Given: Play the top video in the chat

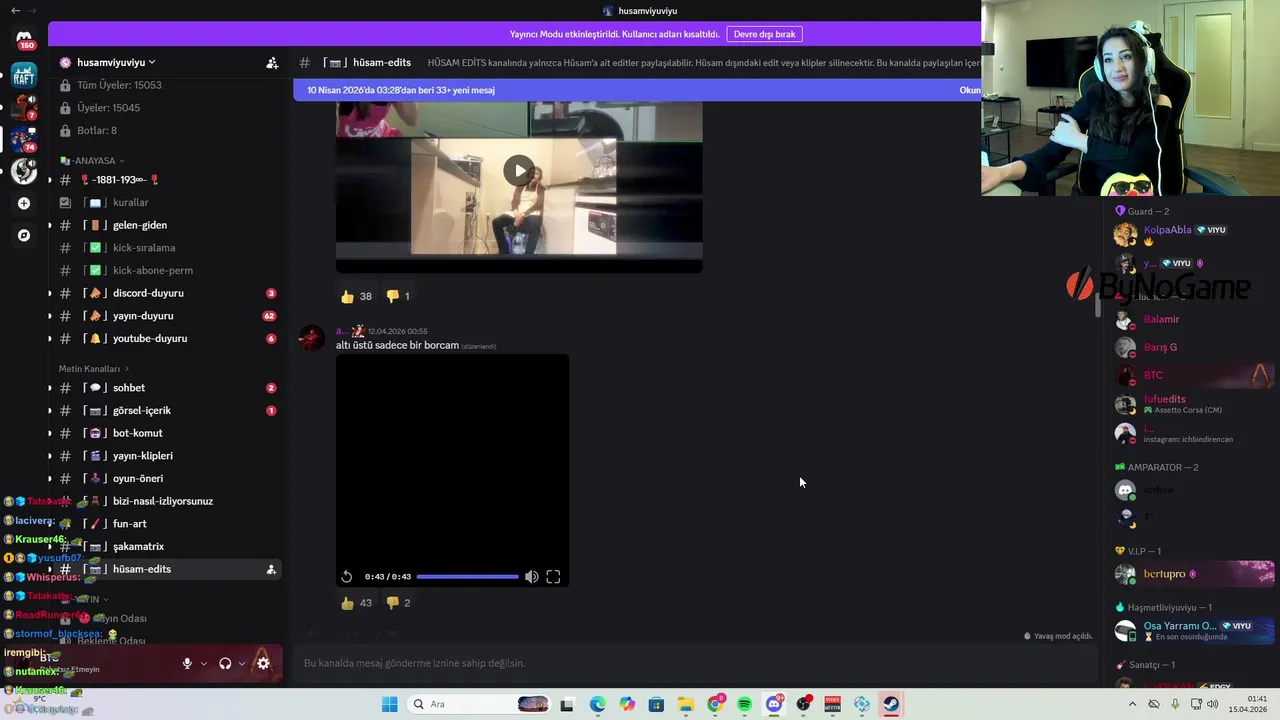Looking at the screenshot, I should tap(518, 170).
